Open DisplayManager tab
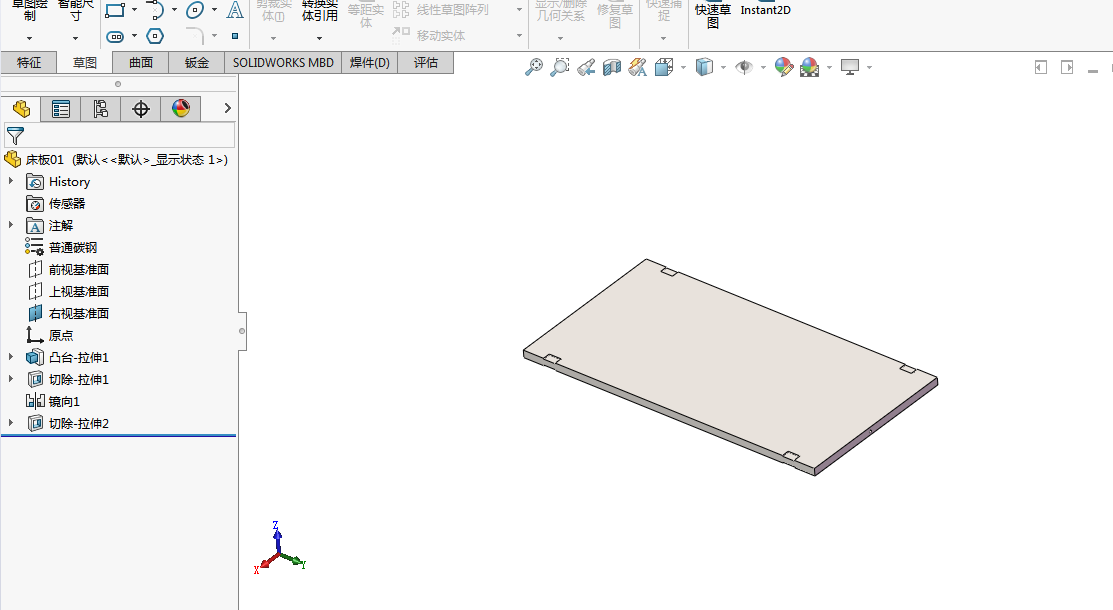Viewport: 1113px width, 610px height. point(181,109)
